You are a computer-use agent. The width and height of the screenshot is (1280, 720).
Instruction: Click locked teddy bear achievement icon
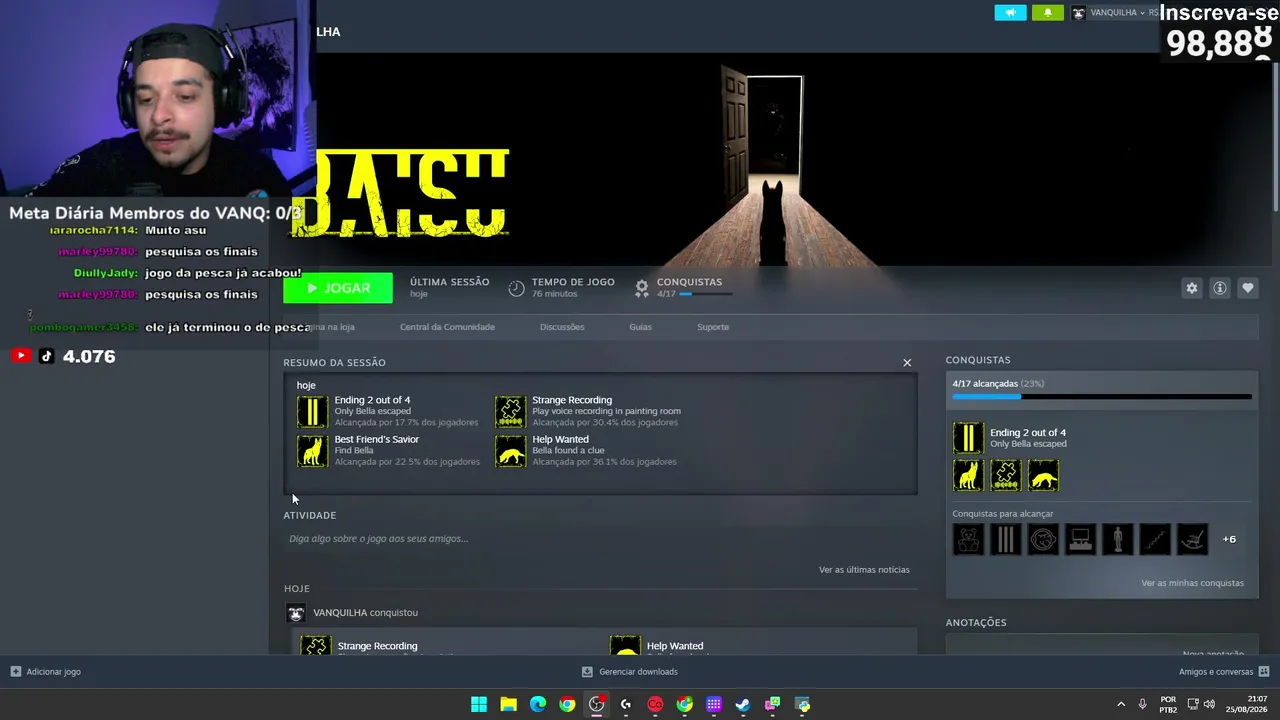point(968,539)
